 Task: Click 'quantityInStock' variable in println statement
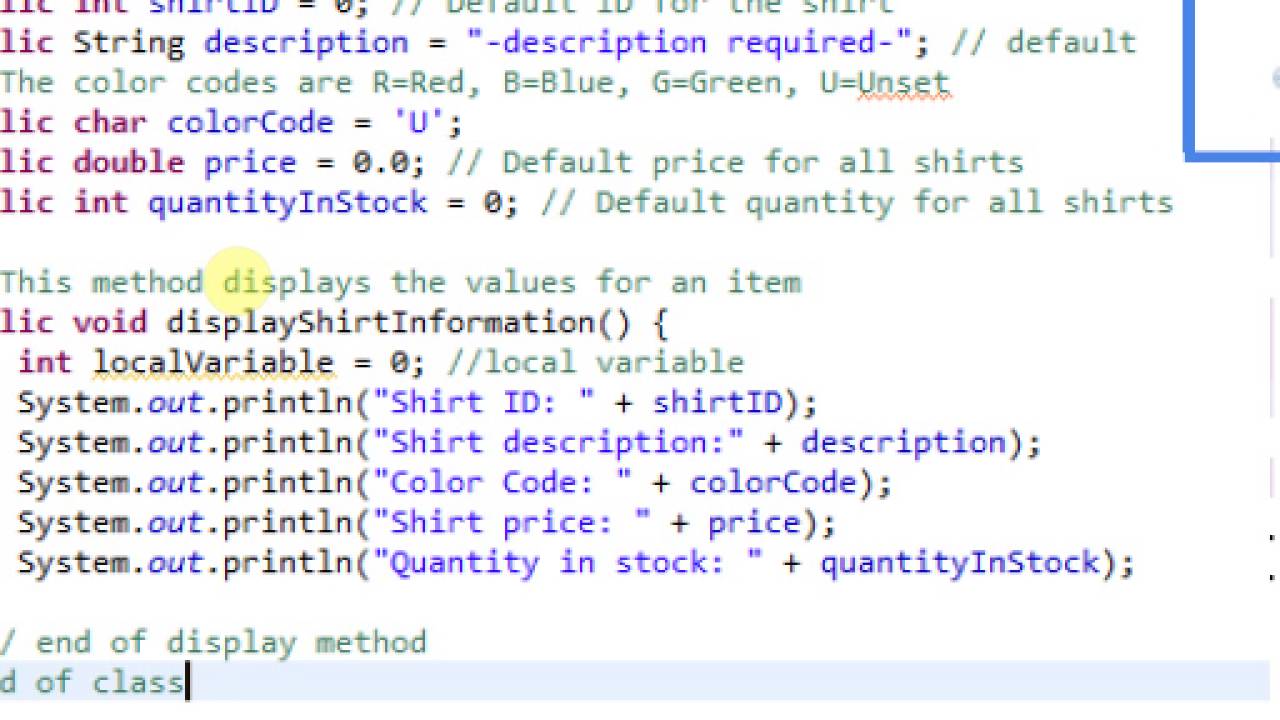(960, 563)
